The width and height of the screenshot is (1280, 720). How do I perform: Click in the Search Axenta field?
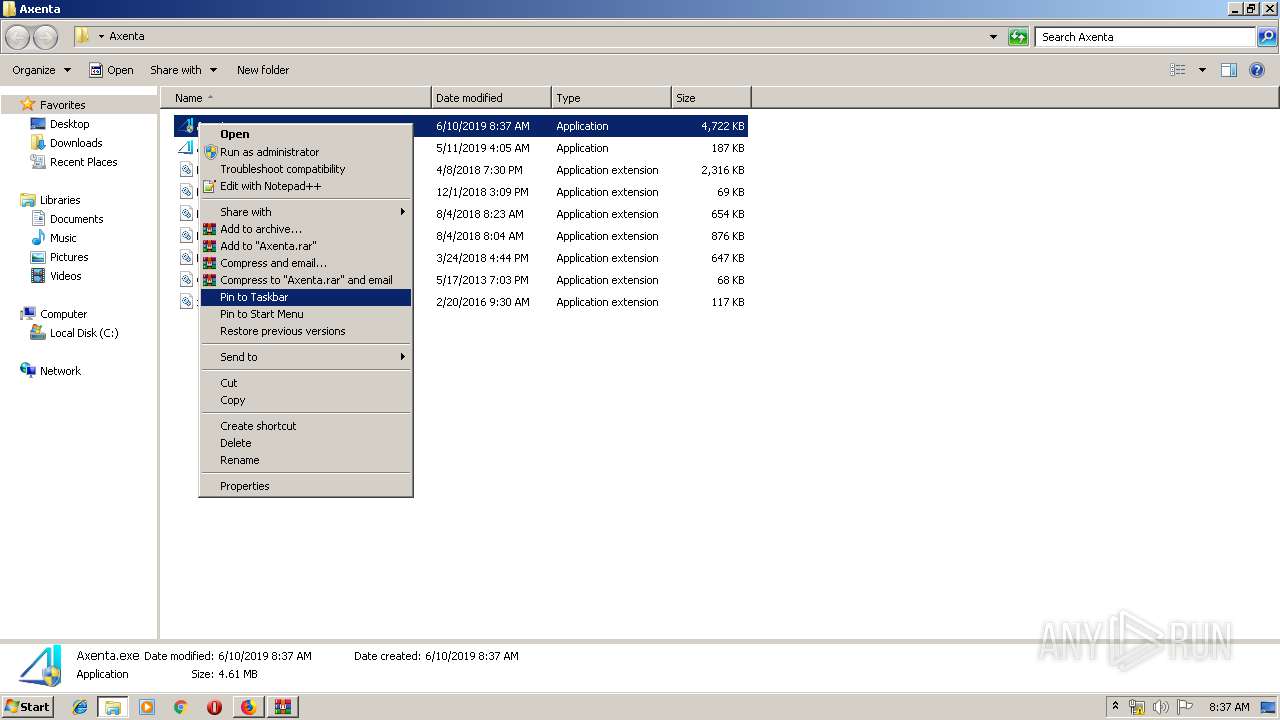pyautogui.click(x=1145, y=37)
